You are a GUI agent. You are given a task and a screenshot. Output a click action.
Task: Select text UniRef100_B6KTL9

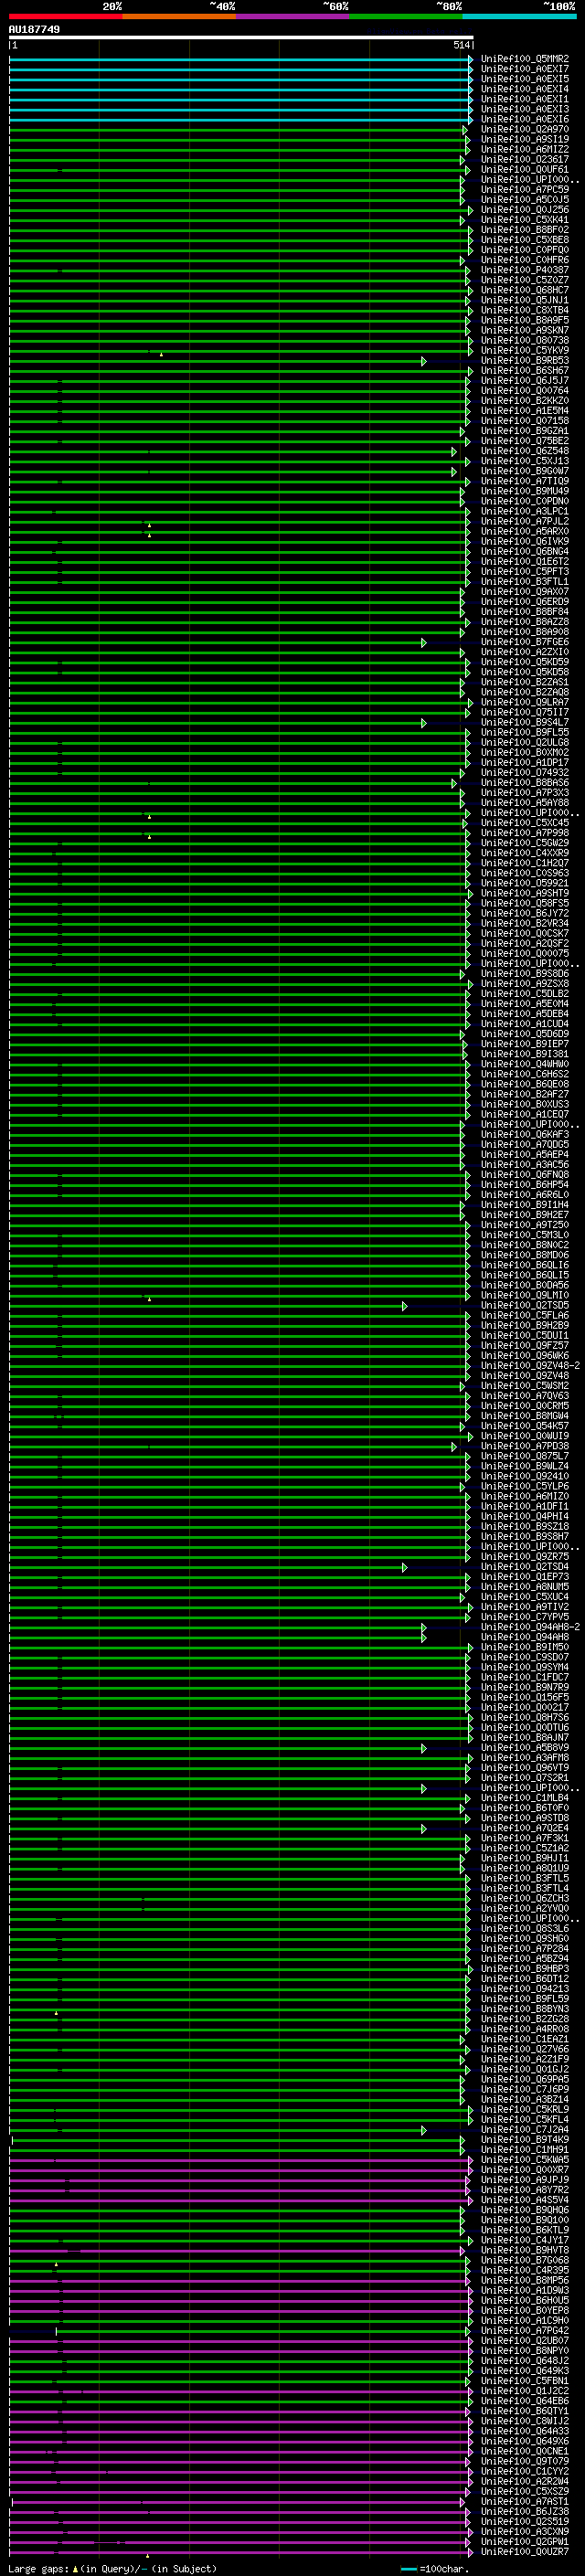coord(525,2230)
